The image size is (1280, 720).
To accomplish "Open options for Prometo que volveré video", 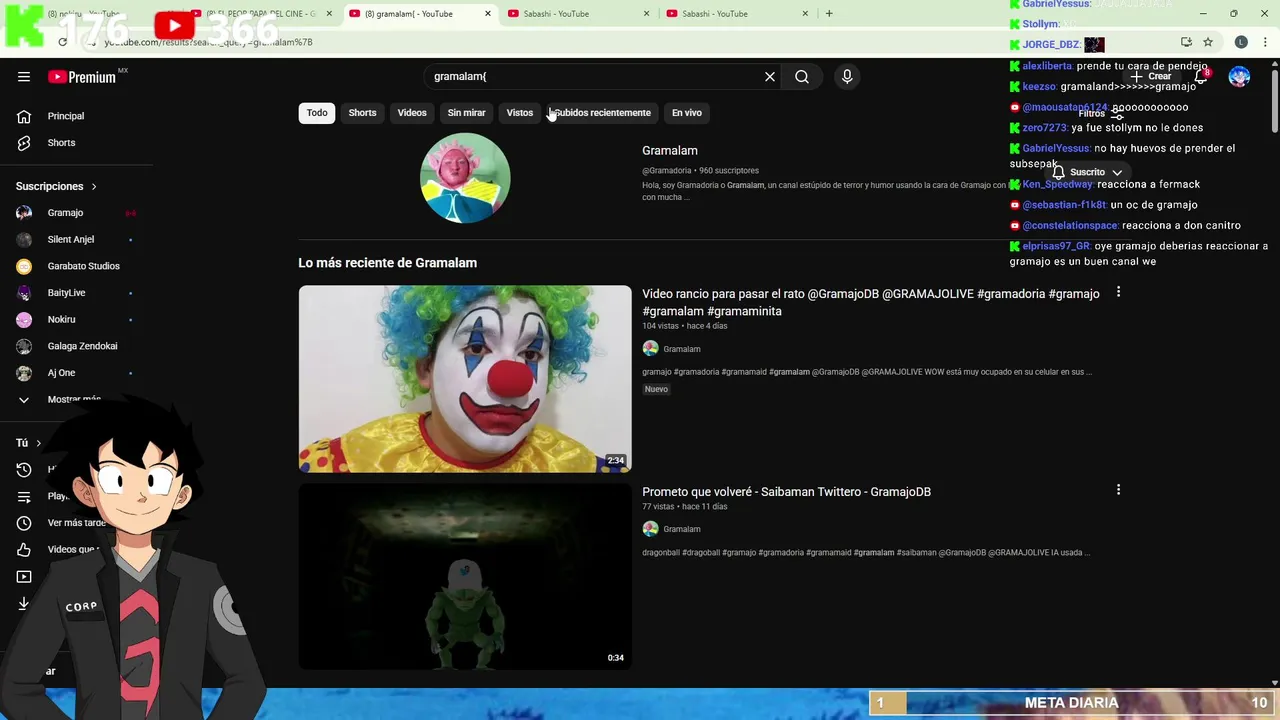I will tap(1118, 490).
